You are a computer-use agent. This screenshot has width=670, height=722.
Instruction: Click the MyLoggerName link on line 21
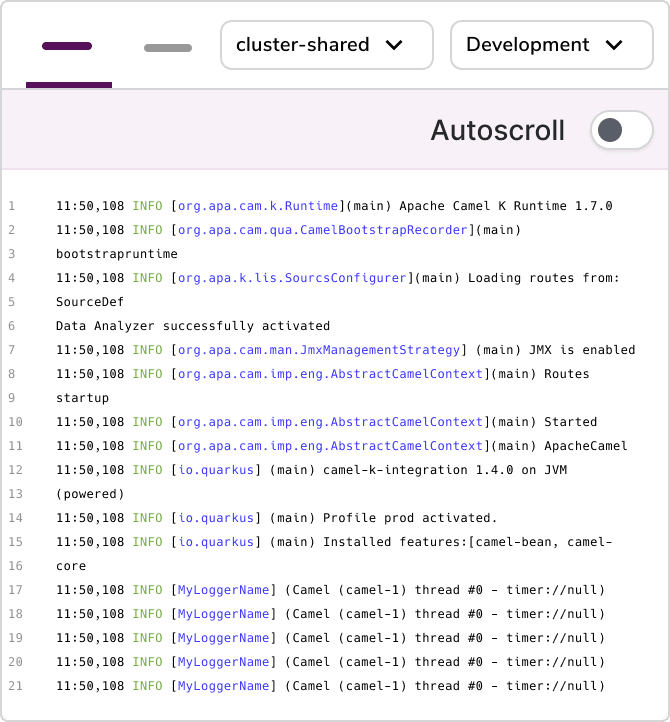tap(224, 686)
